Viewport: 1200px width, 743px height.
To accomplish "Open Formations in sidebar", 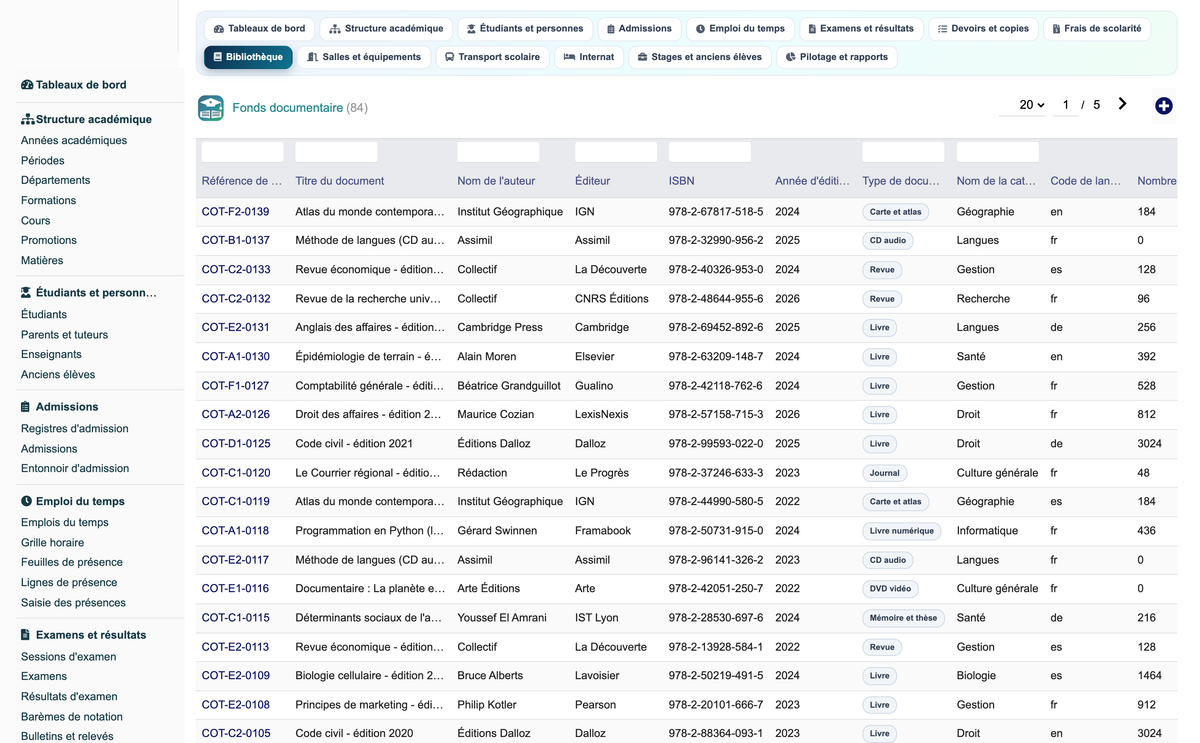I will [49, 200].
